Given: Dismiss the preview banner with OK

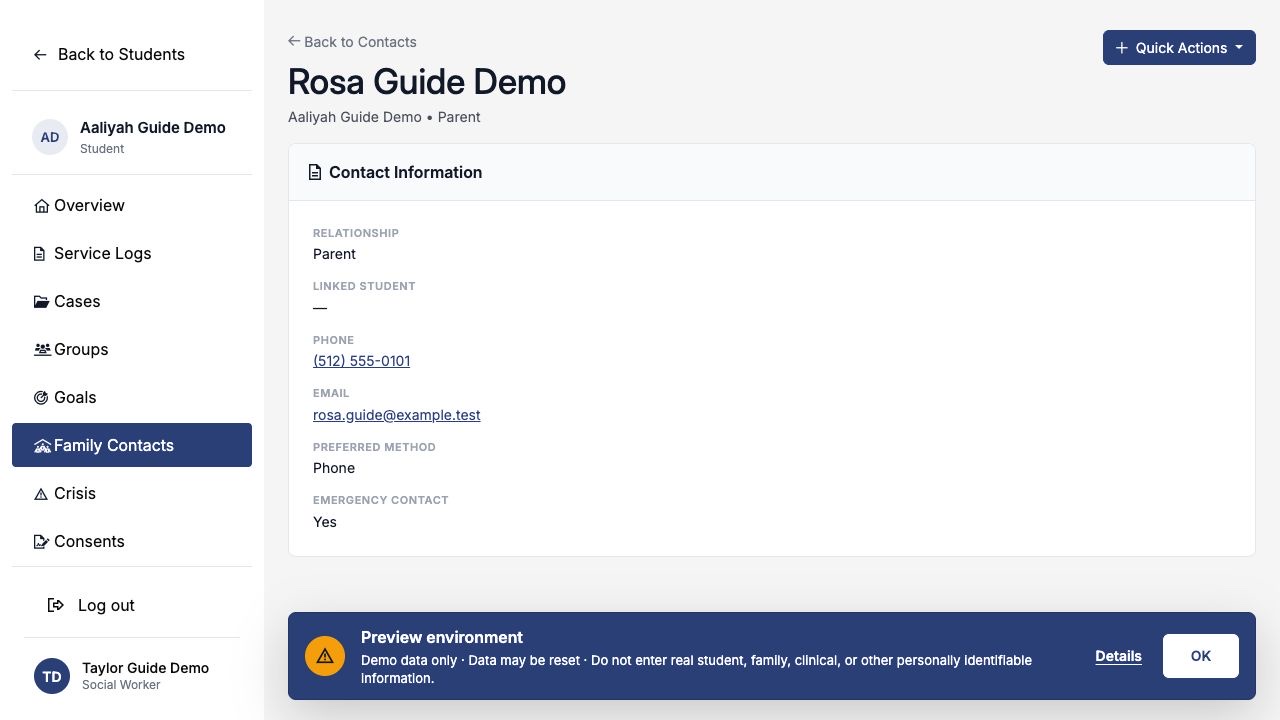Looking at the screenshot, I should (1201, 656).
